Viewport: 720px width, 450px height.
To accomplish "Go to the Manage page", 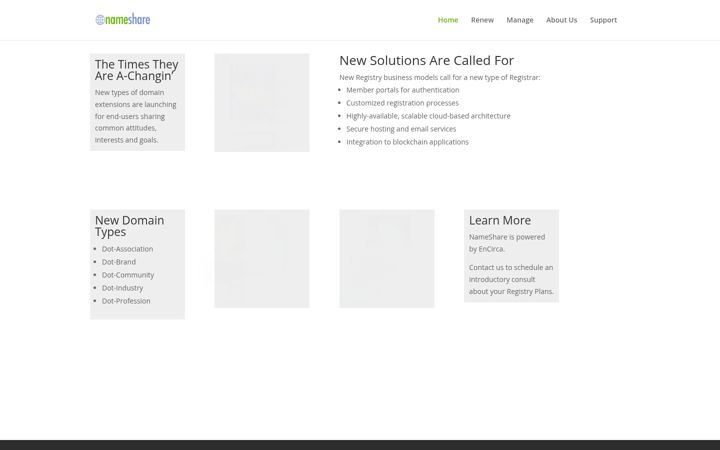I will coord(520,20).
